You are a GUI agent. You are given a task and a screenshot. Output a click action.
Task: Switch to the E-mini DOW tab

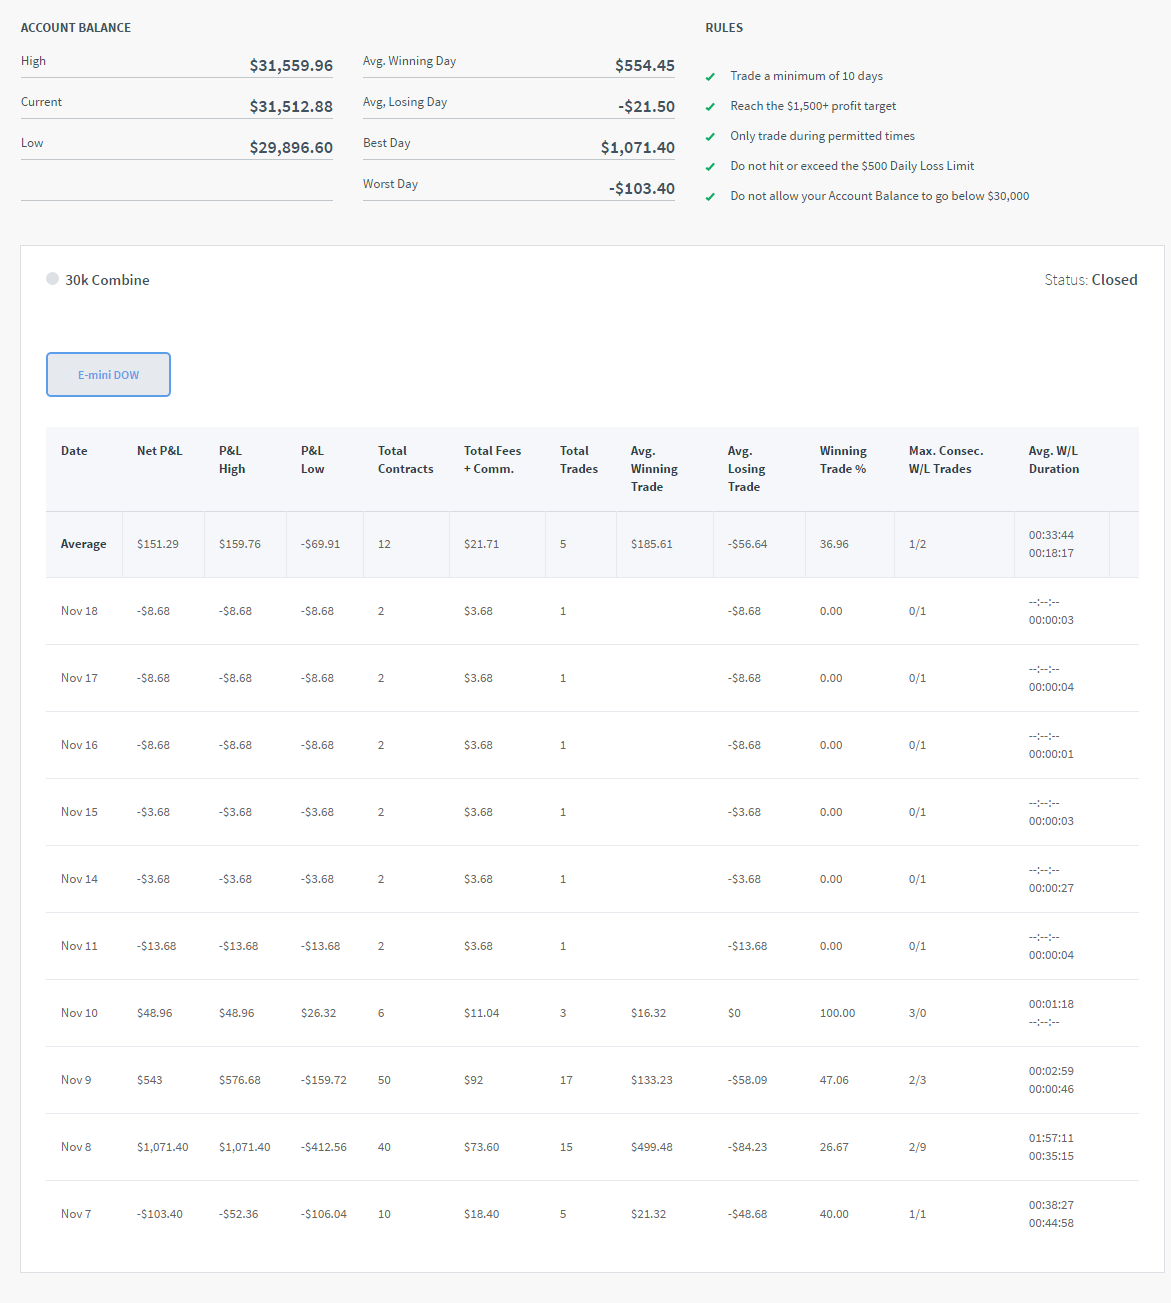(x=108, y=374)
